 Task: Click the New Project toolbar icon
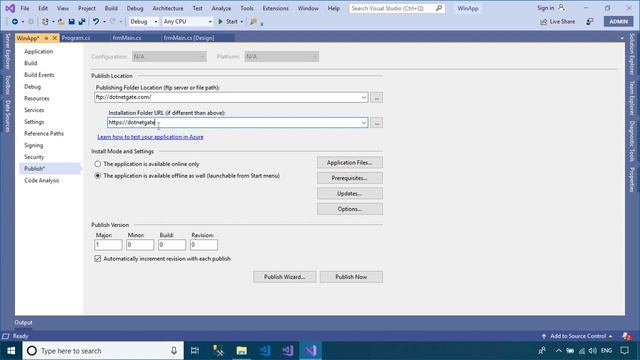click(45, 22)
